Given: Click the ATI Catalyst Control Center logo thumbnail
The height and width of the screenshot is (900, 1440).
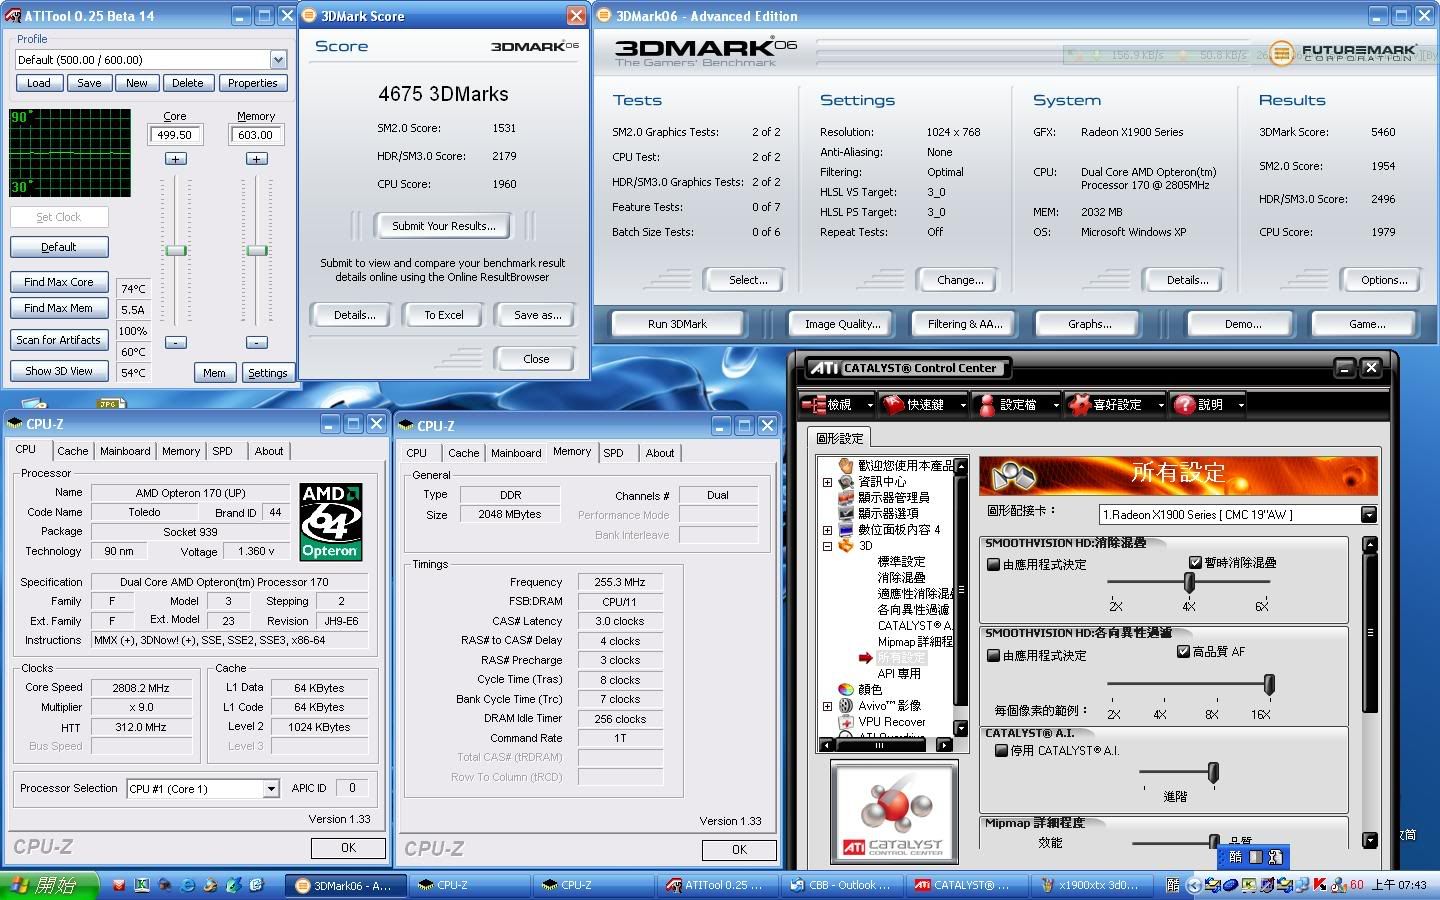Looking at the screenshot, I should [894, 811].
